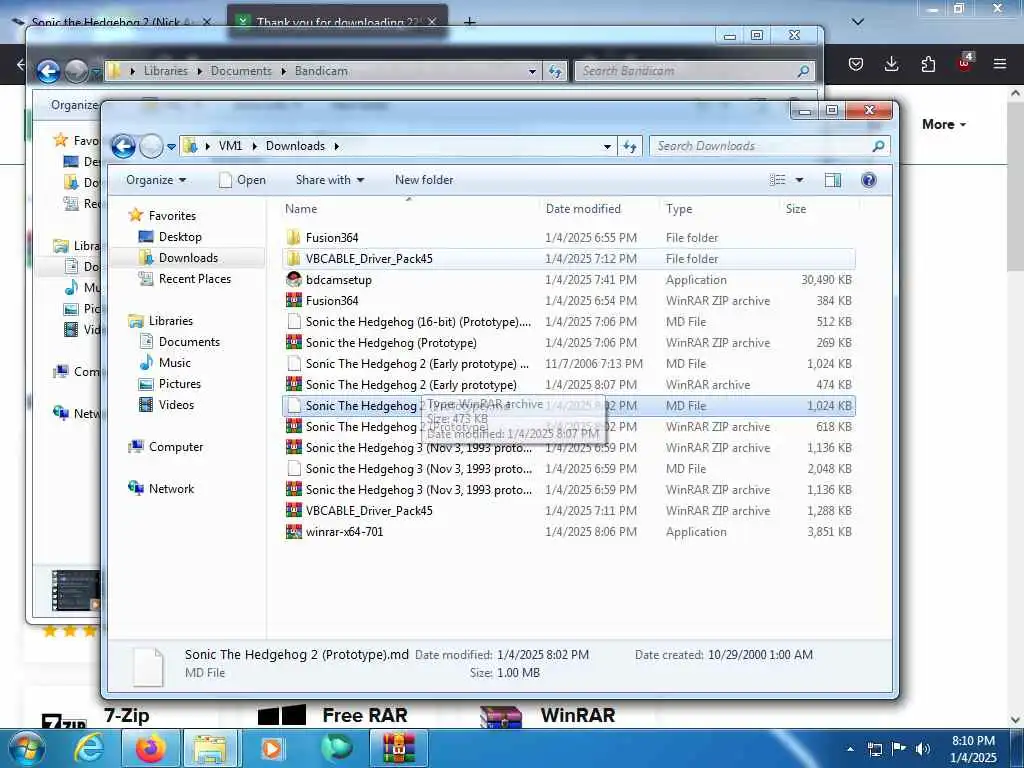Open the Windows Start button

coord(26,748)
